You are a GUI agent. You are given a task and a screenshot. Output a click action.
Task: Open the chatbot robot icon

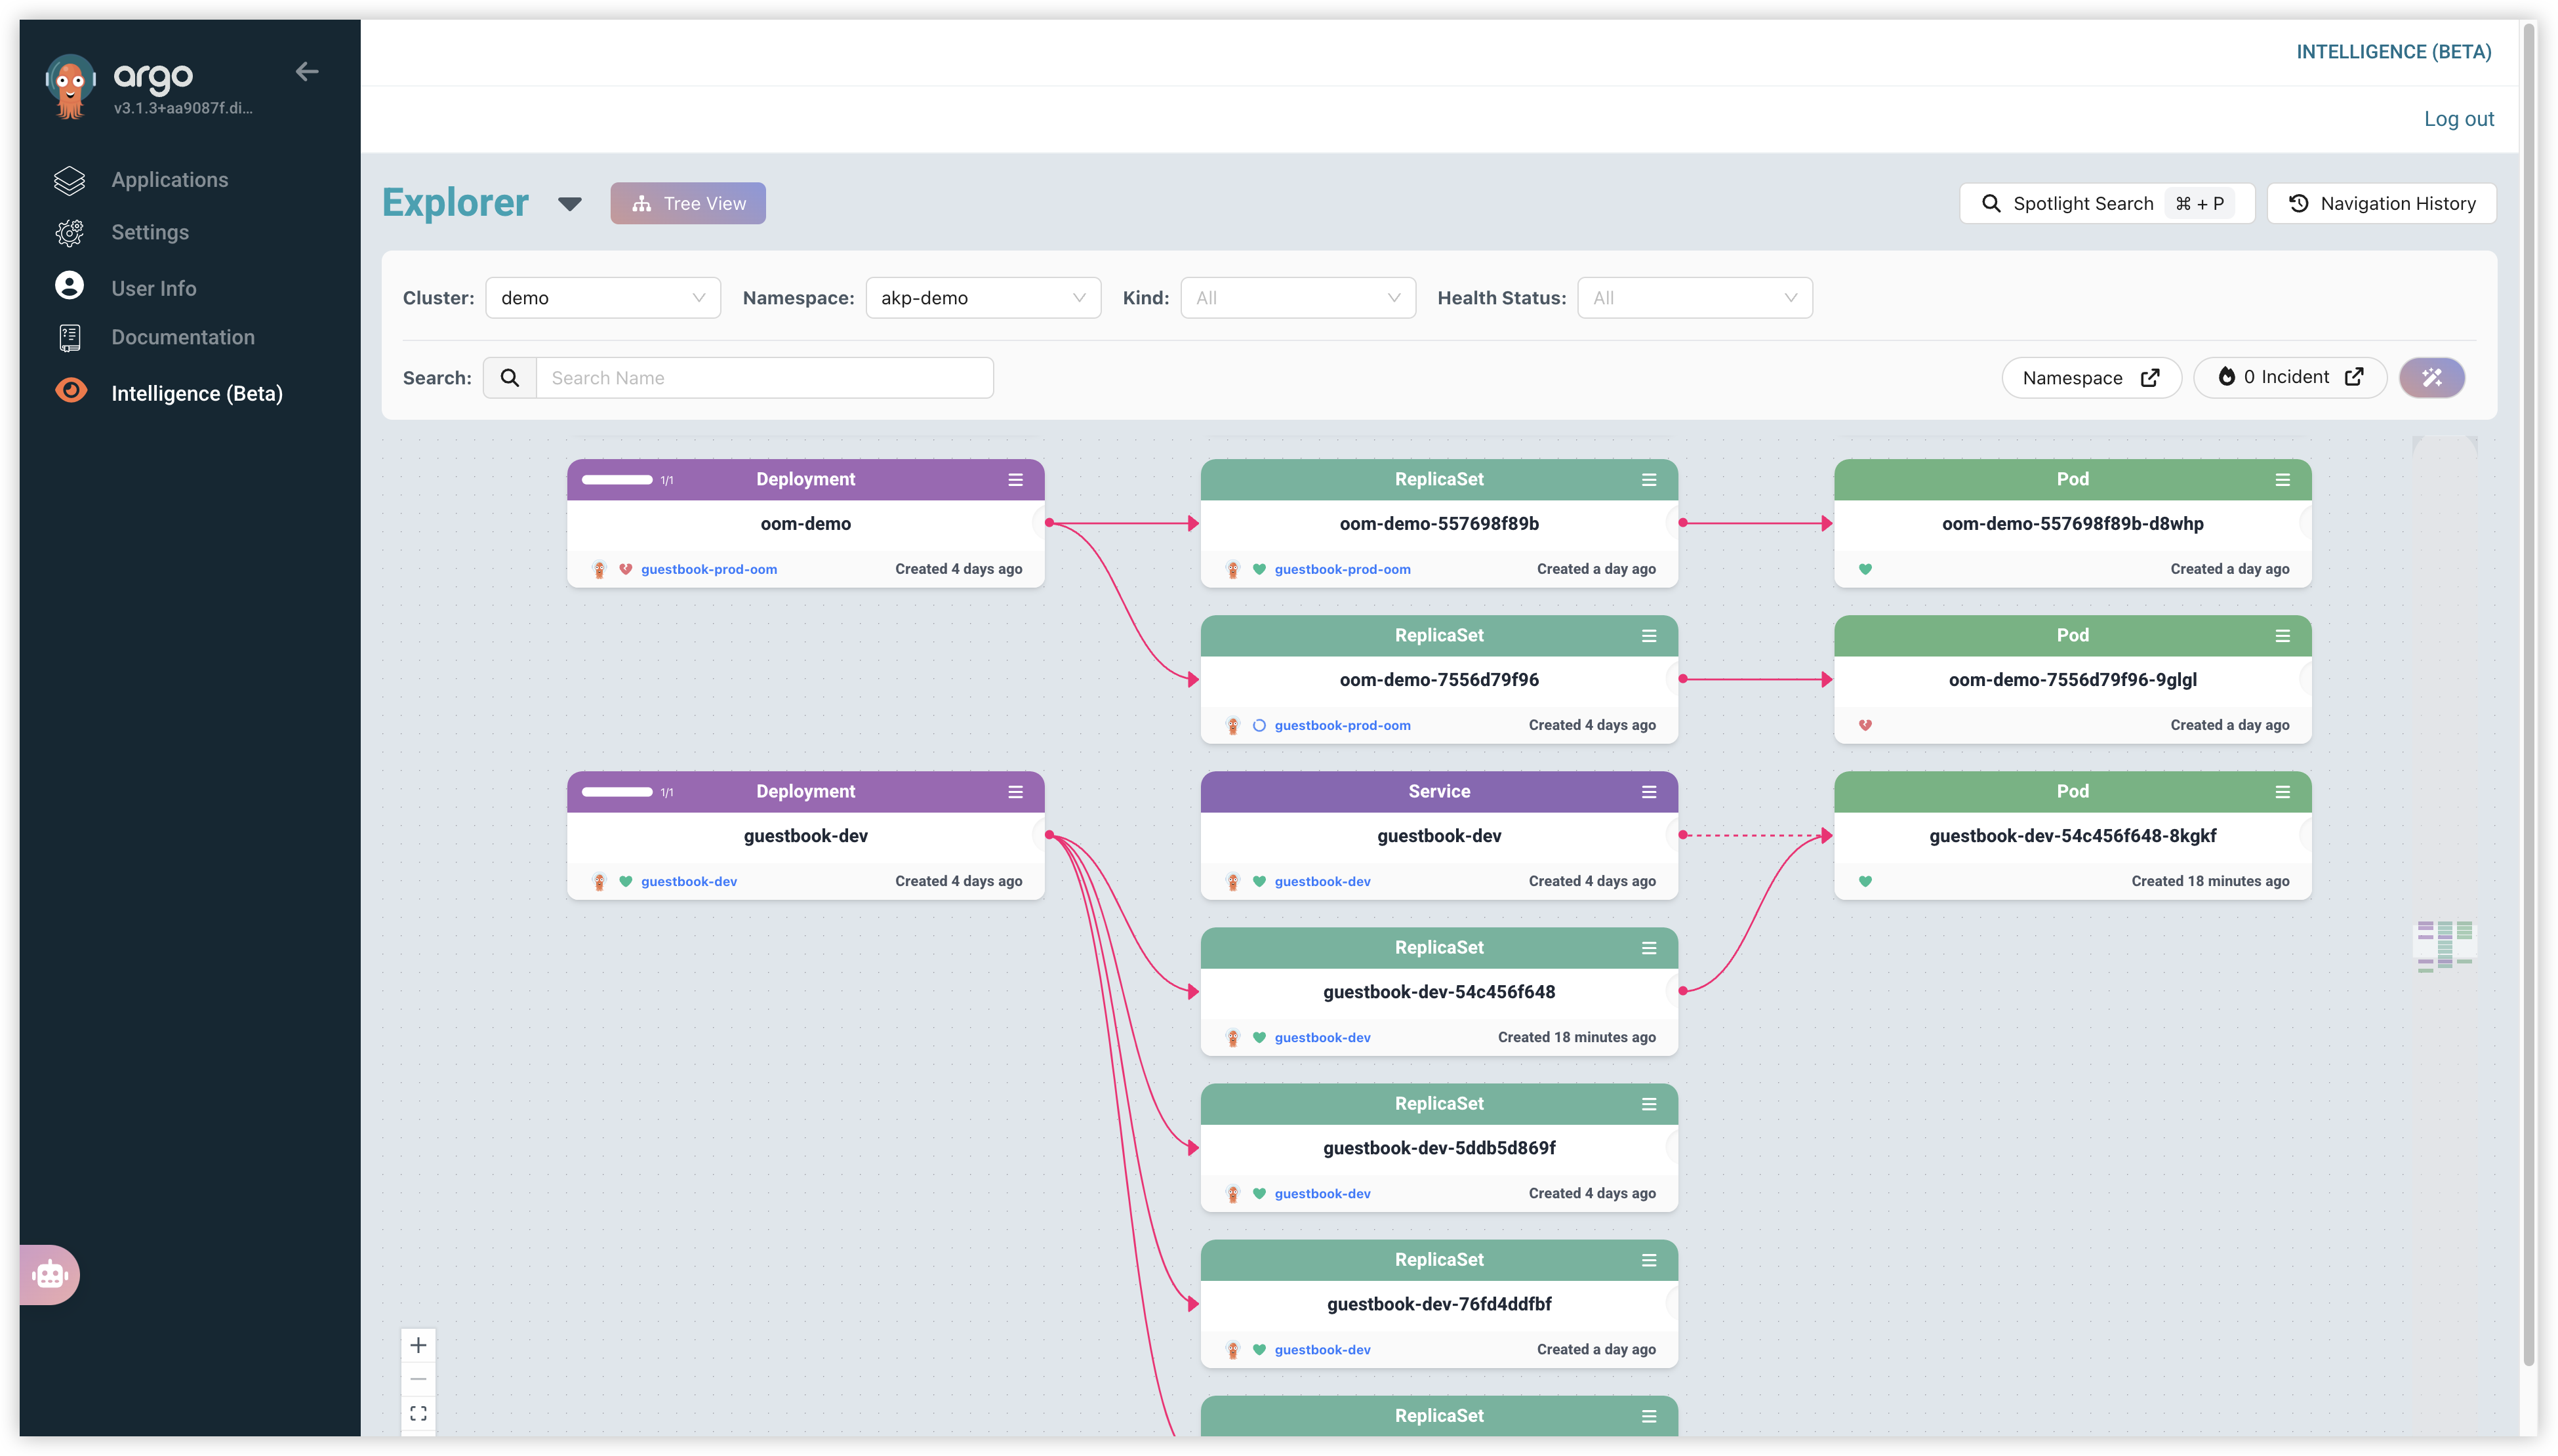50,1274
